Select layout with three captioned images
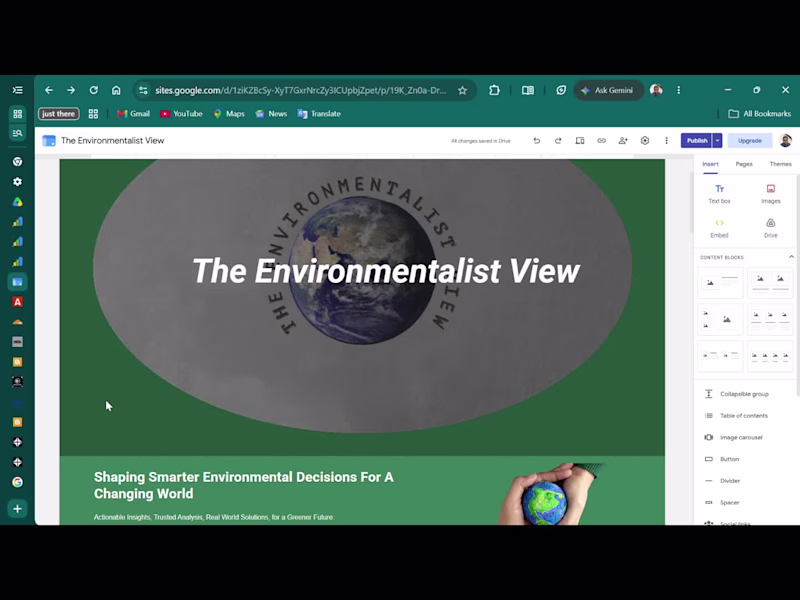Image resolution: width=800 pixels, height=600 pixels. click(770, 319)
